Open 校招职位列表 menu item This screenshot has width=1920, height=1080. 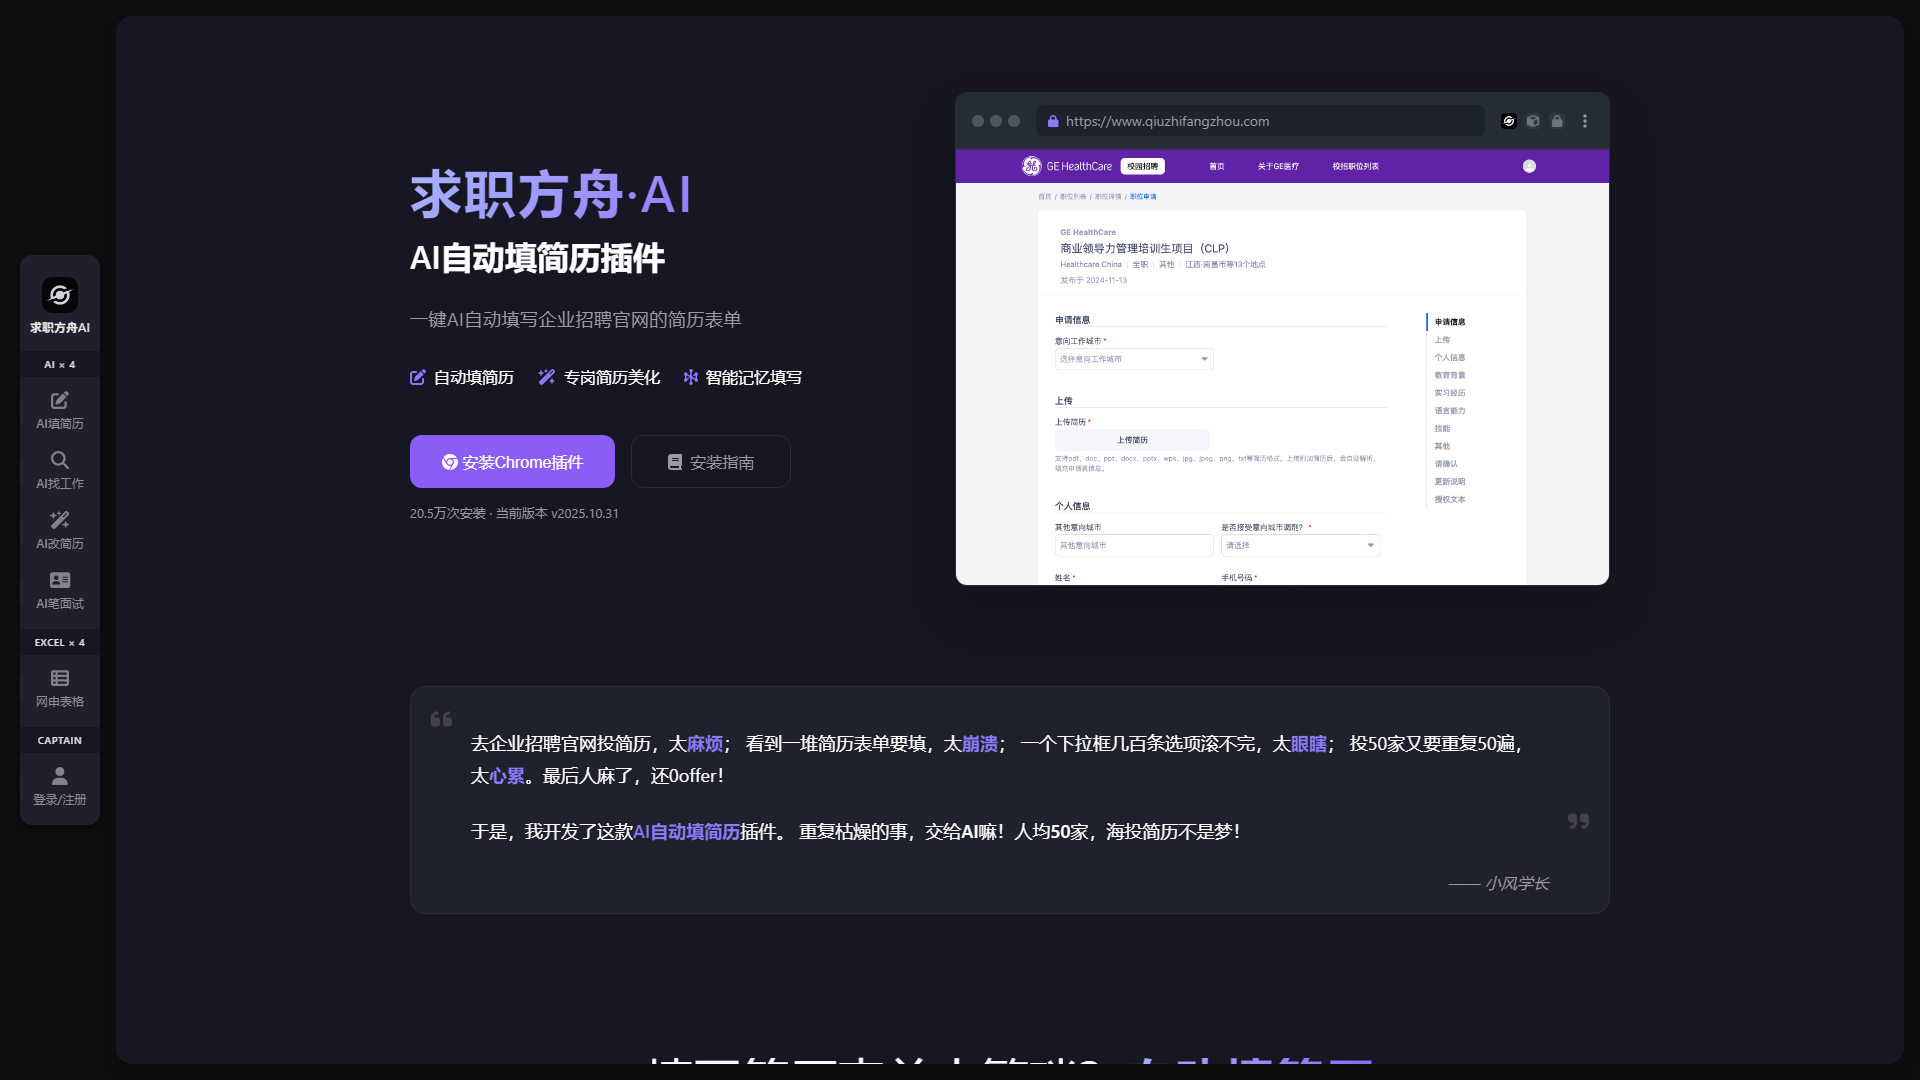(1355, 167)
